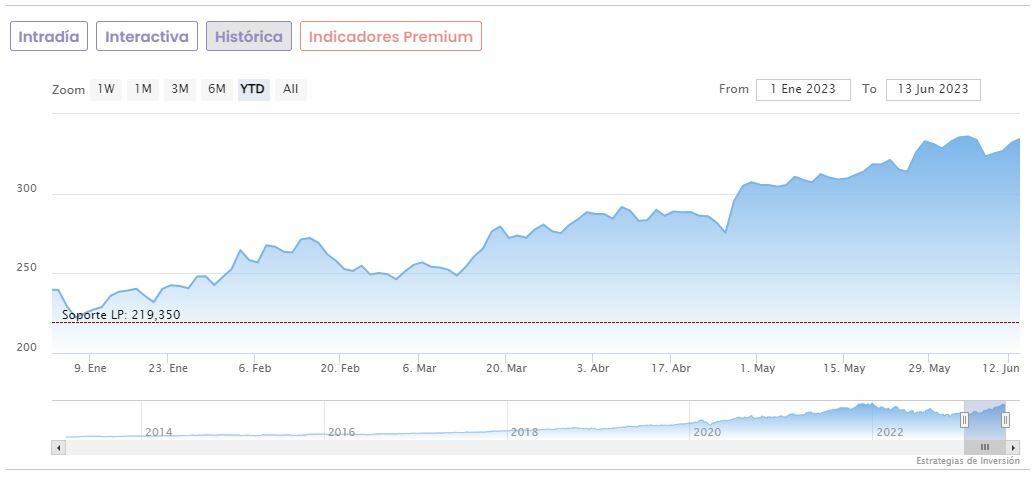Click the left navigator range handle
The image size is (1036, 477).
click(x=965, y=420)
